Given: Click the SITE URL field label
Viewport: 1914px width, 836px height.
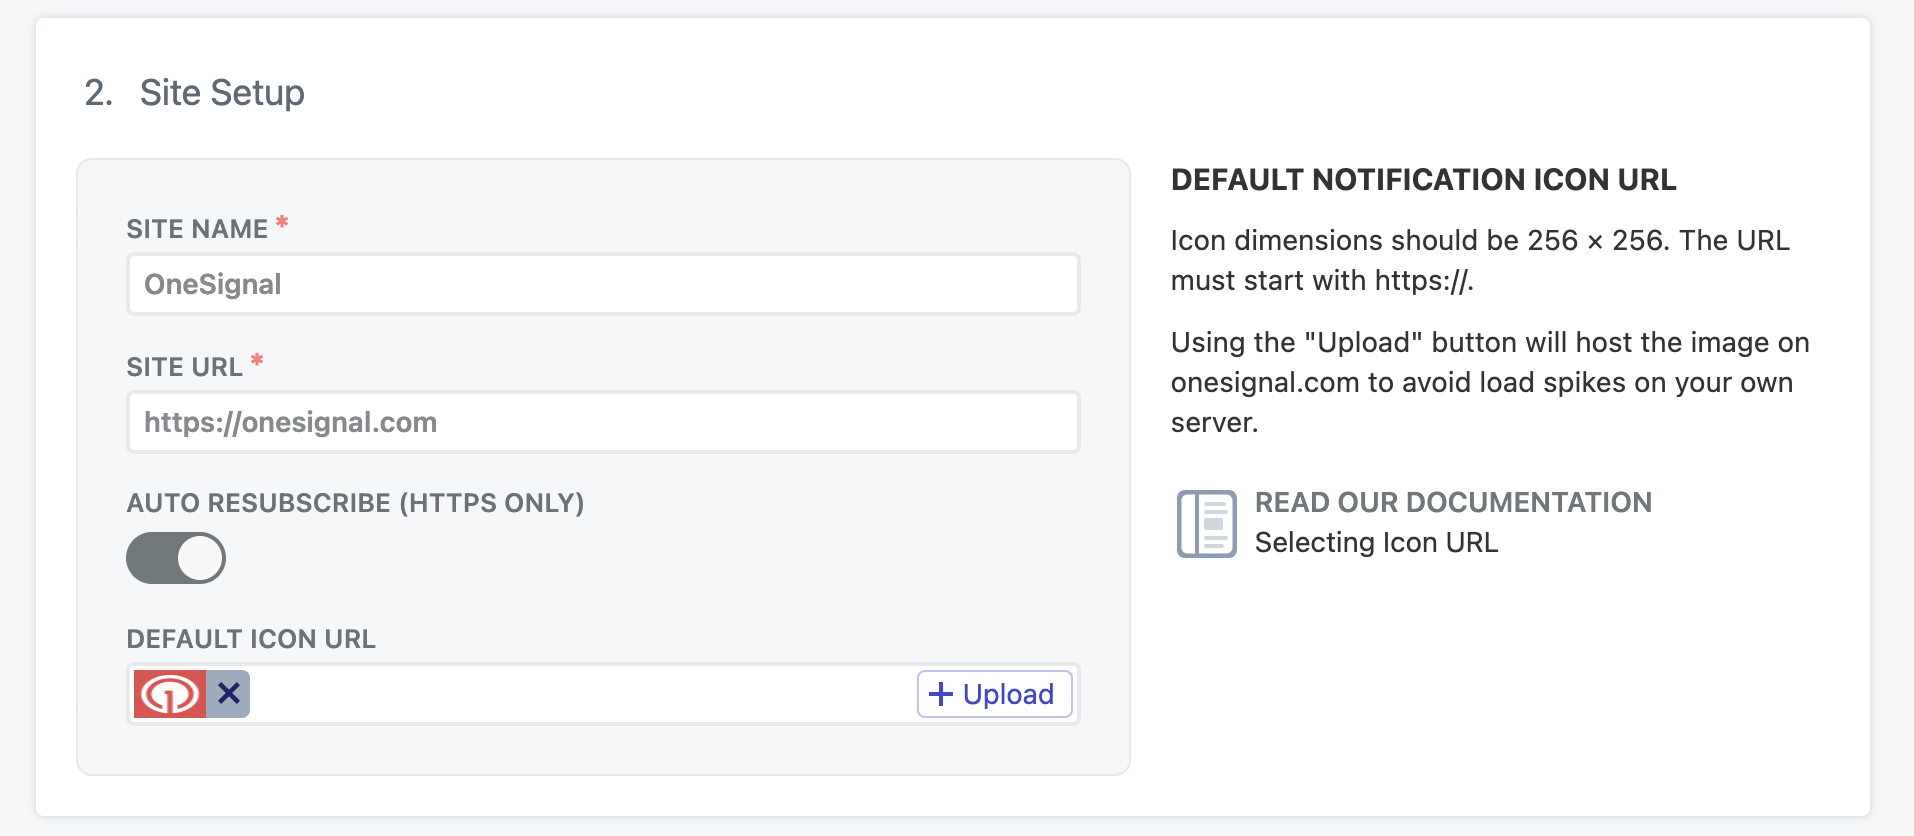Looking at the screenshot, I should [184, 367].
